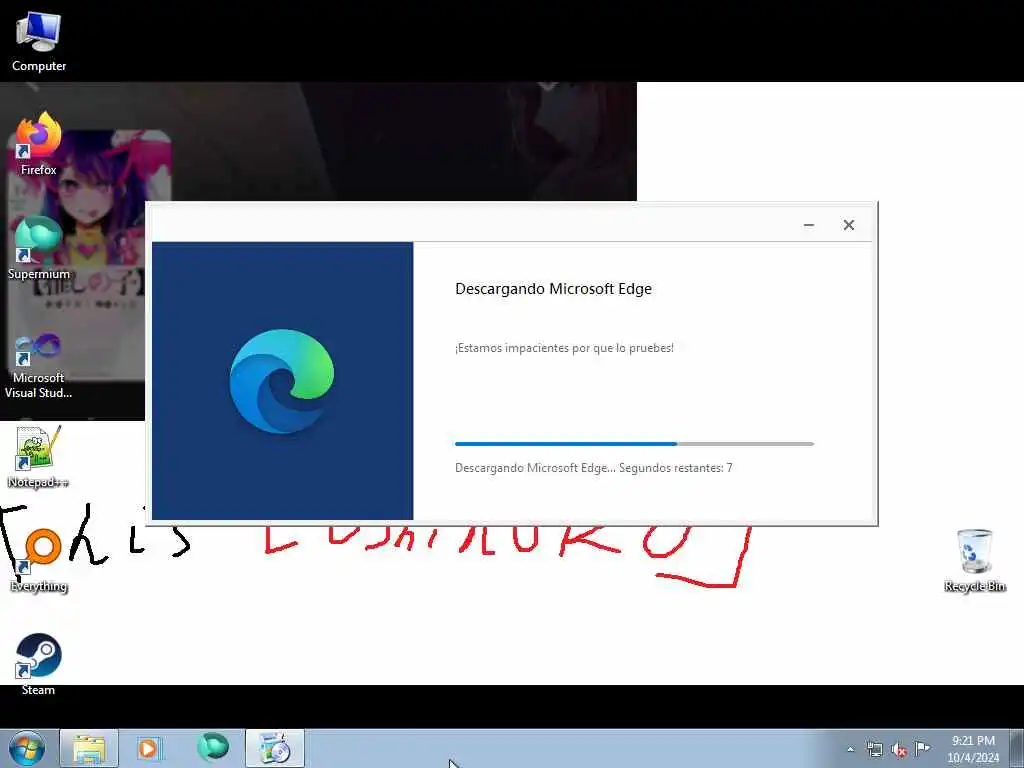
Task: Click the muted volume tray icon
Action: (x=899, y=749)
